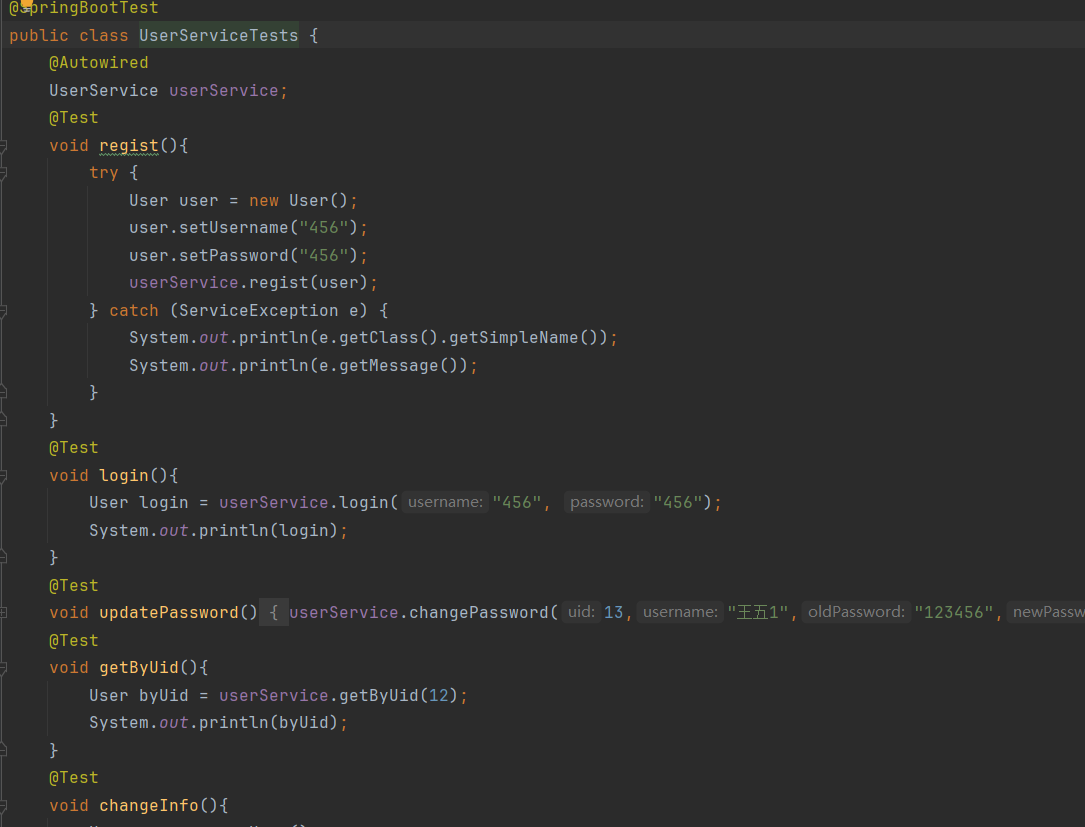Image resolution: width=1085 pixels, height=827 pixels.
Task: Click the userService field declaration name
Action: tap(224, 91)
